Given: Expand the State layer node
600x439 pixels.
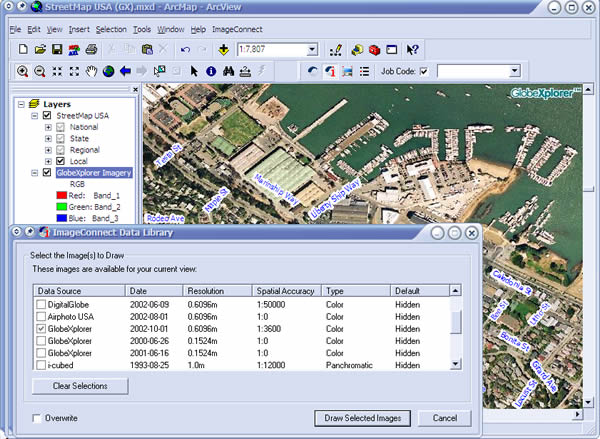Looking at the screenshot, I should [x=48, y=139].
